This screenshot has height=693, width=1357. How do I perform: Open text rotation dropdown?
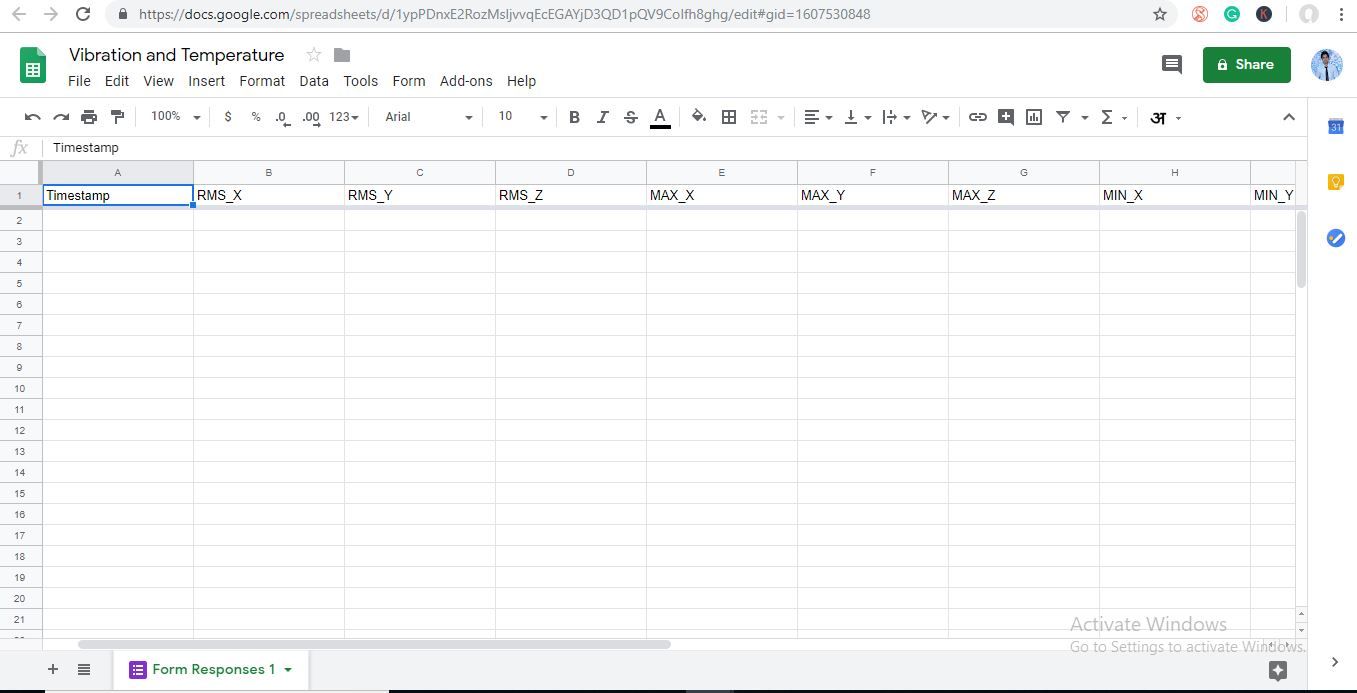pos(935,117)
